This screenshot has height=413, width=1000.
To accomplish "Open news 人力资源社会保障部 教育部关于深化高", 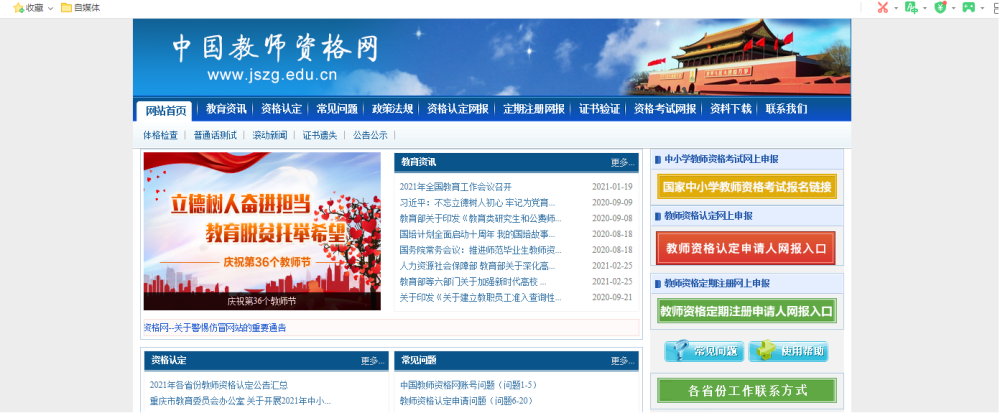I will [x=477, y=266].
